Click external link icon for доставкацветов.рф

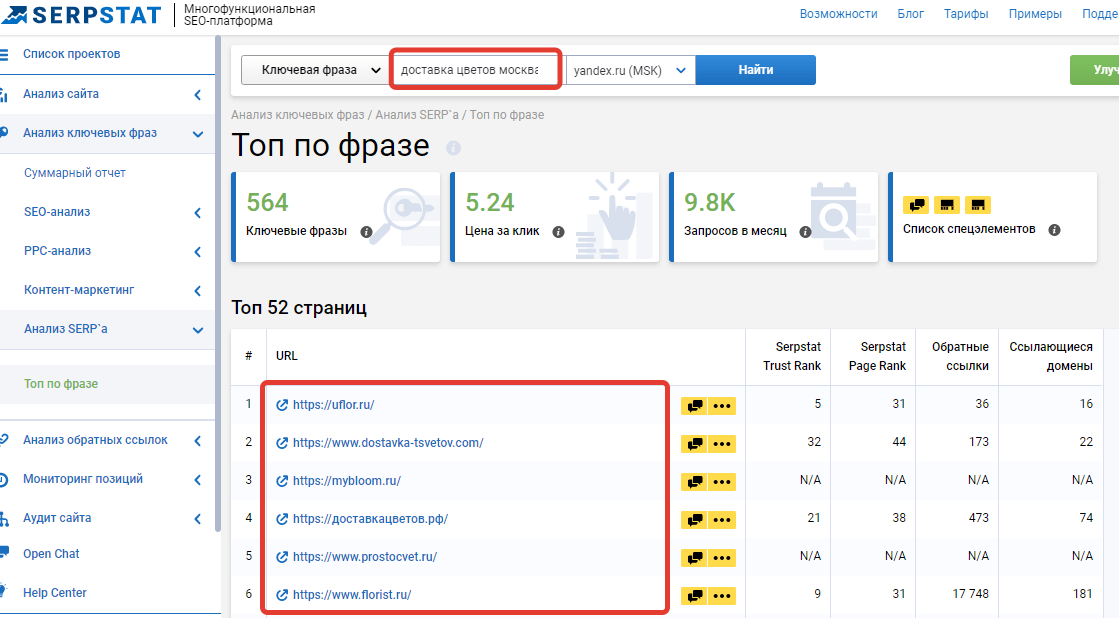[x=283, y=519]
